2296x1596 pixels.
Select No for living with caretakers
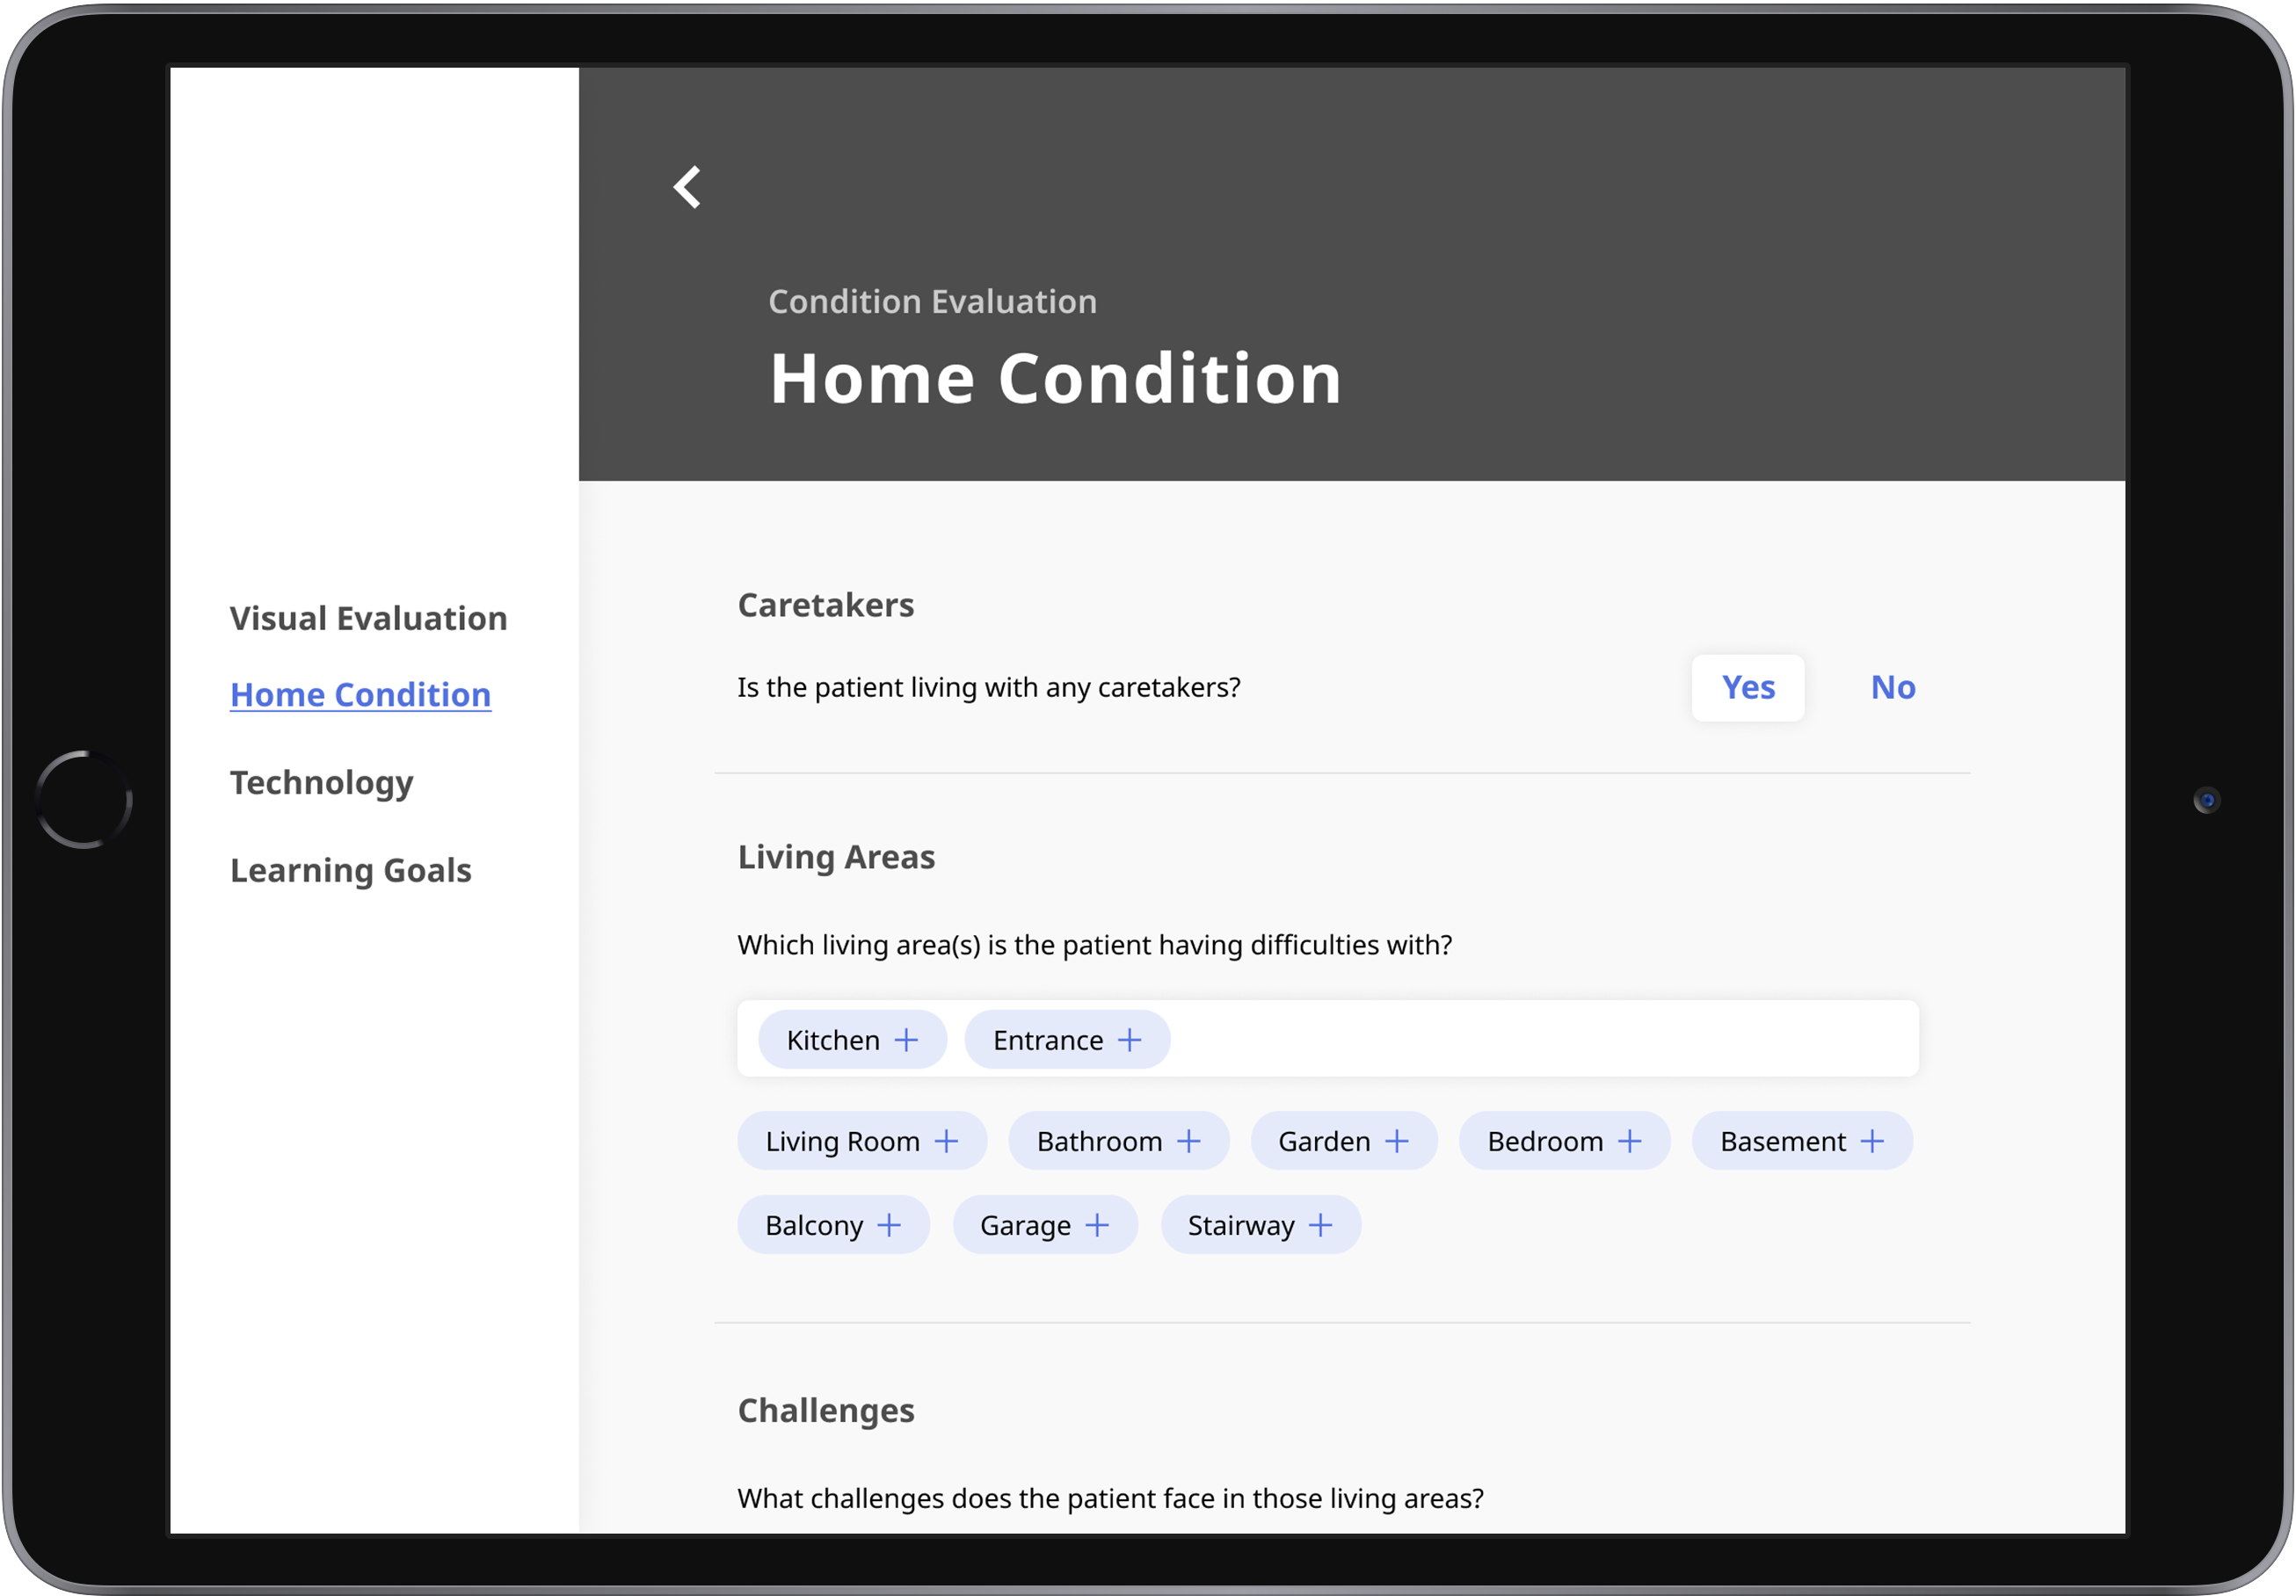[1892, 688]
